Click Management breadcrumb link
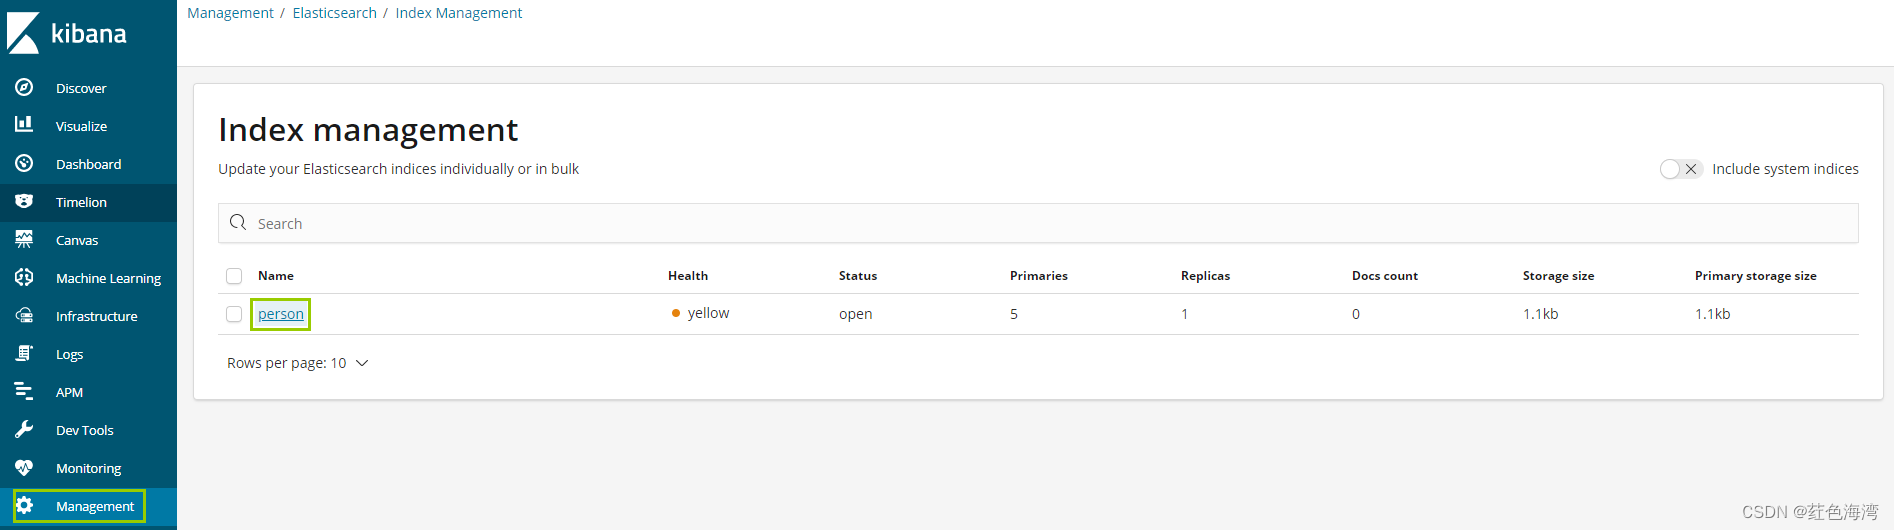1894x530 pixels. tap(230, 13)
